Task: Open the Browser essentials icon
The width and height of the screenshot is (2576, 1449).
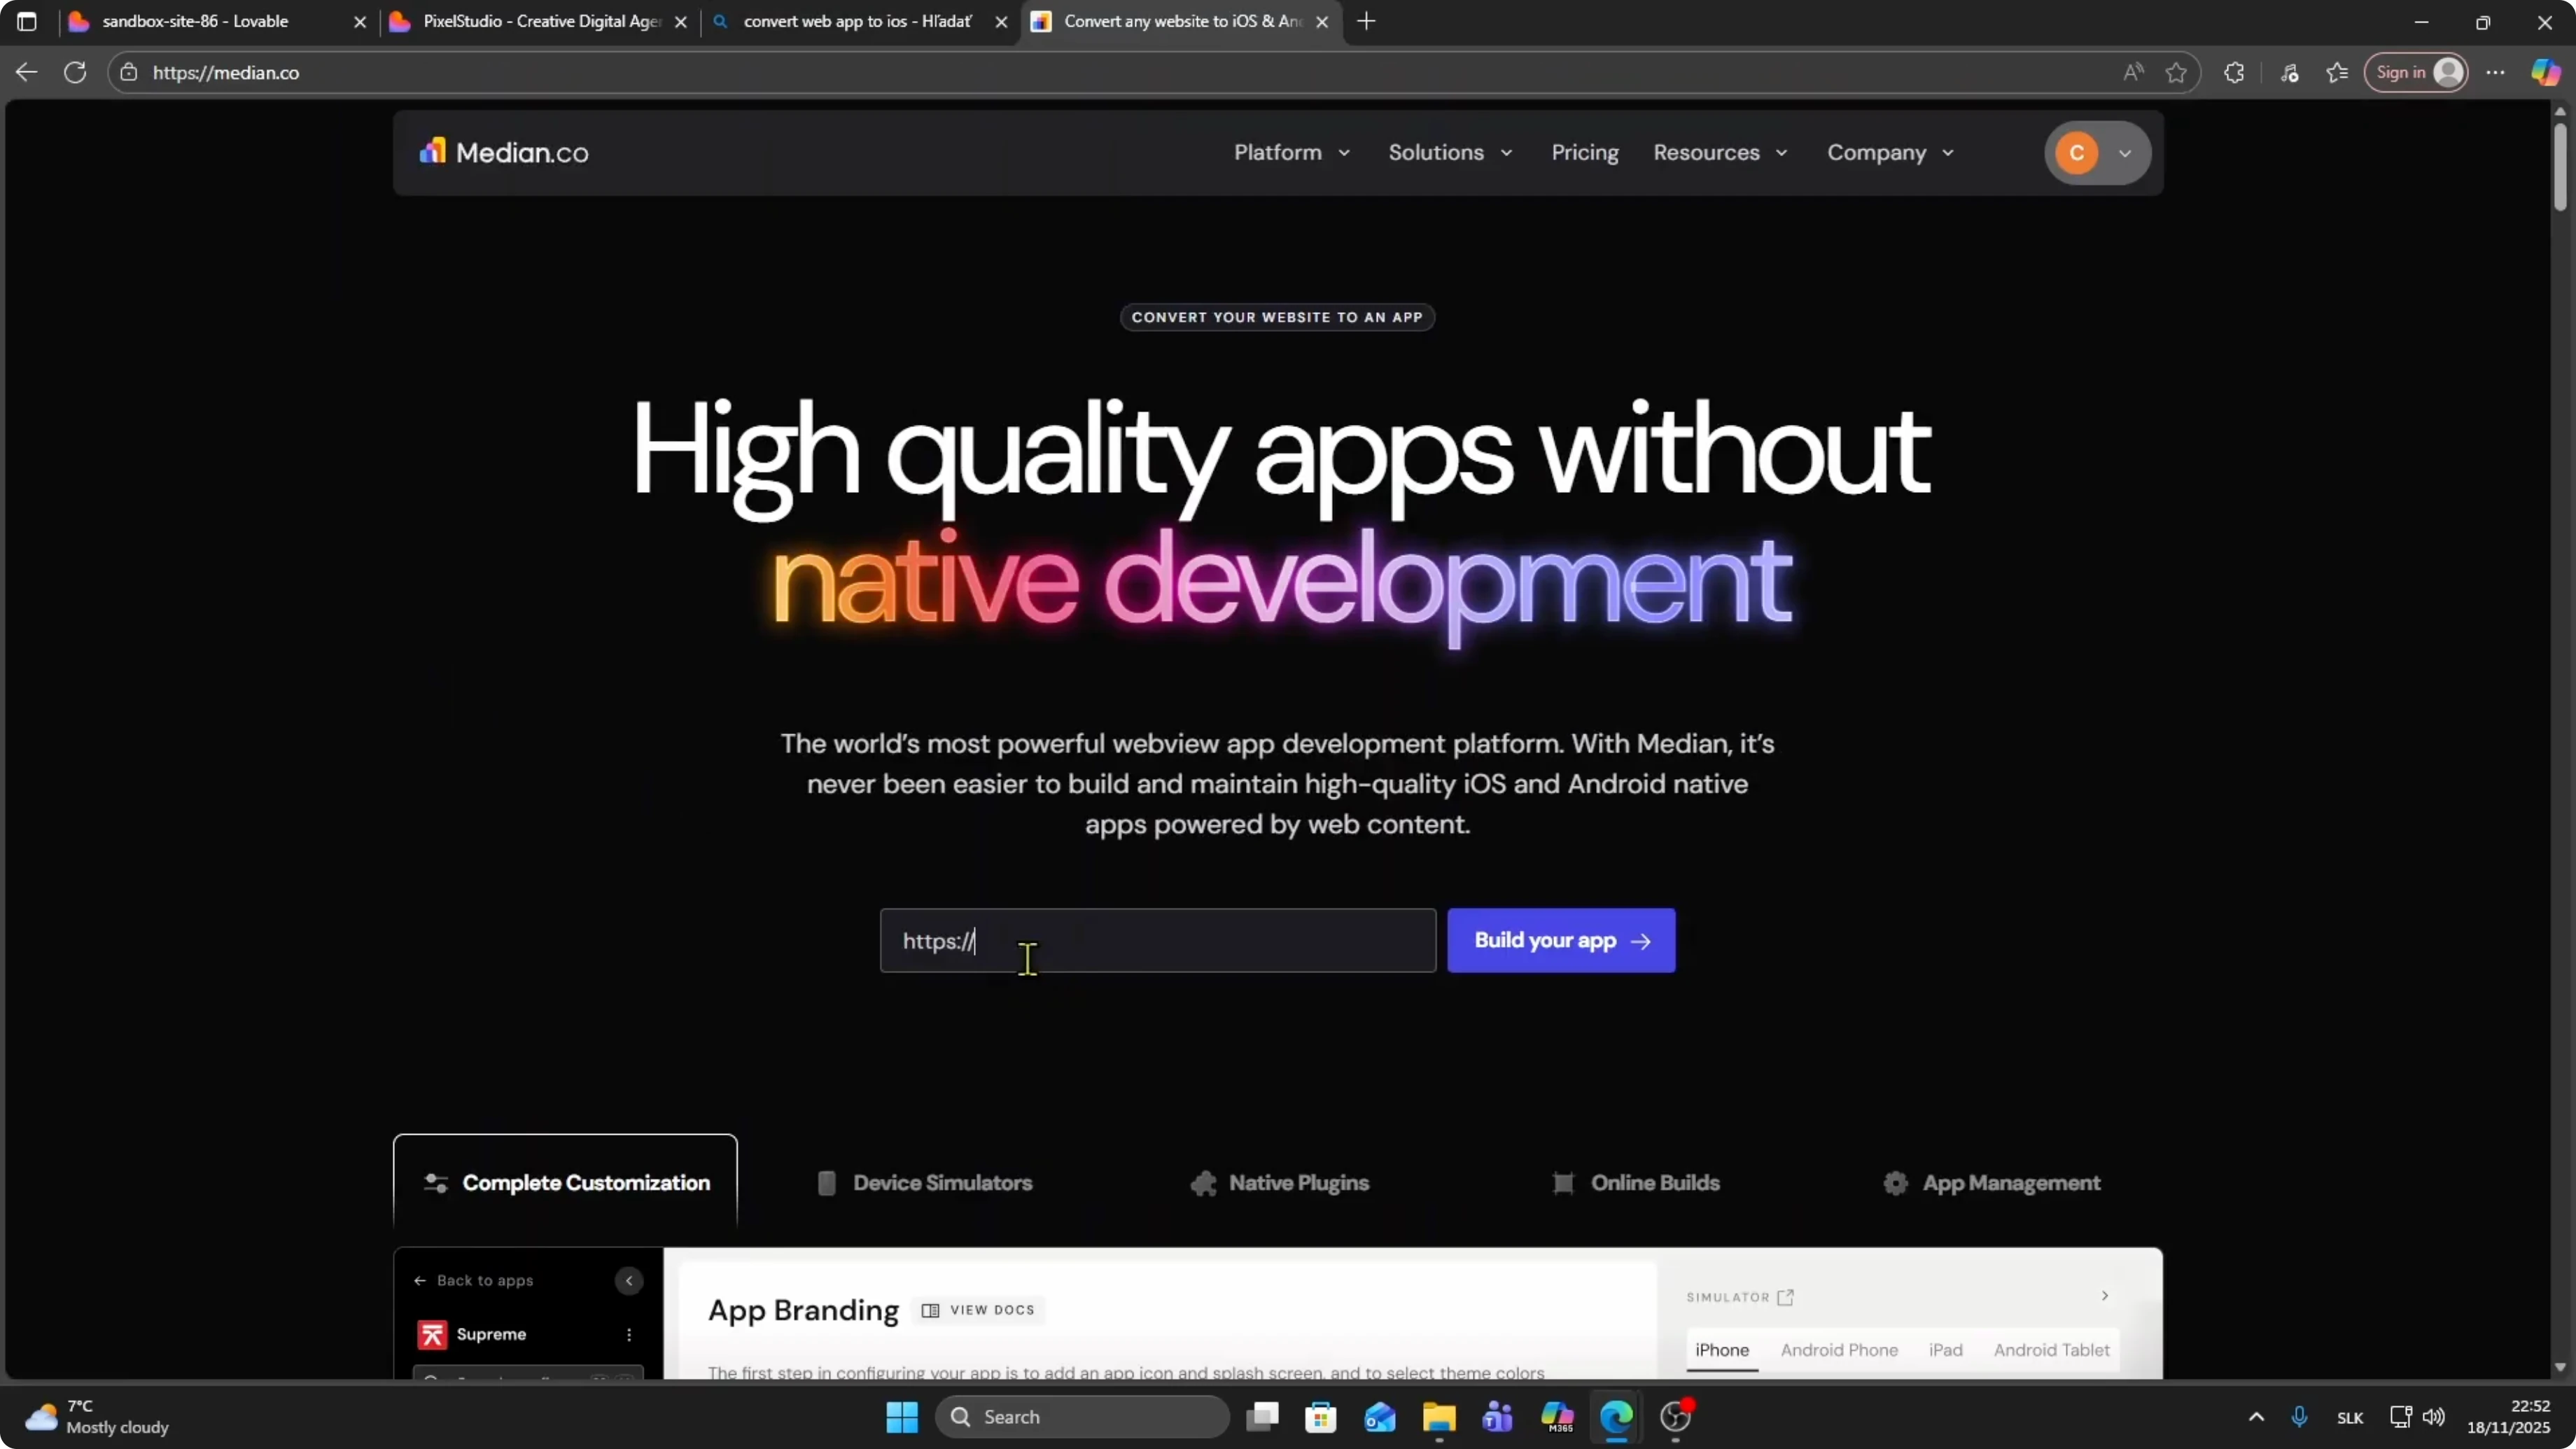Action: [2290, 72]
